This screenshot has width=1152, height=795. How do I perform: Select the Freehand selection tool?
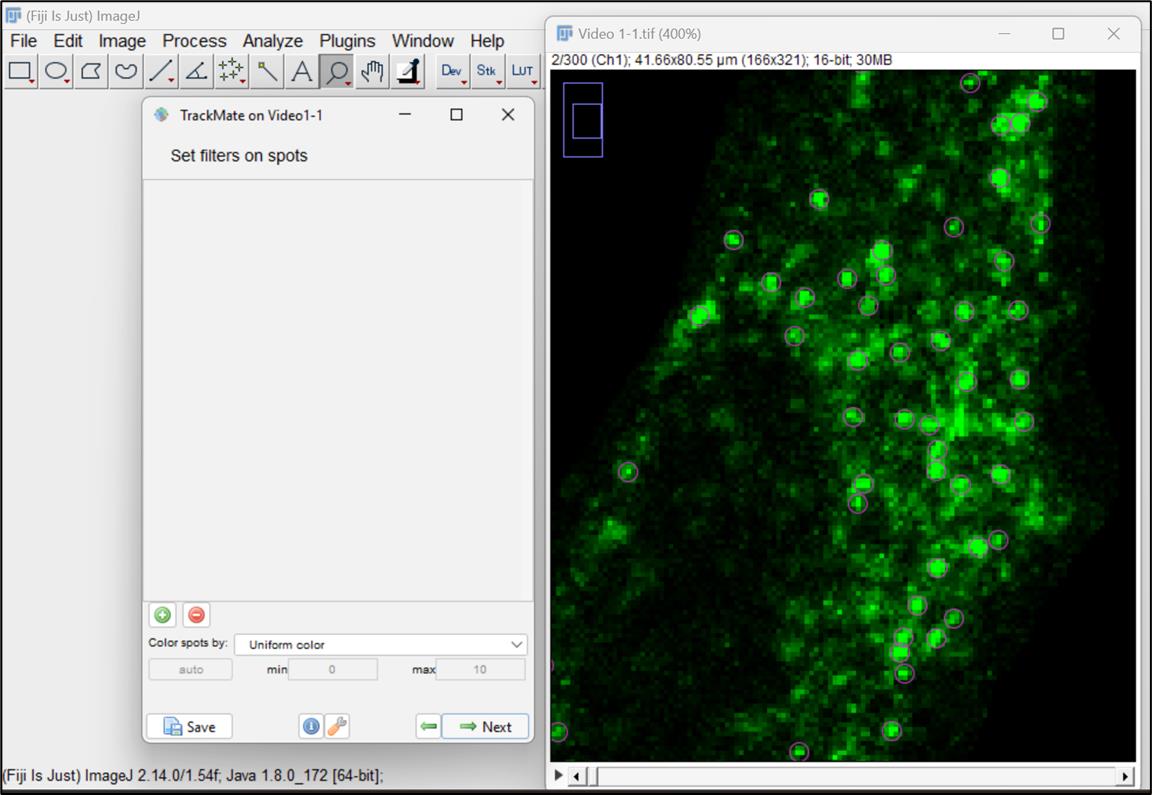(x=126, y=71)
